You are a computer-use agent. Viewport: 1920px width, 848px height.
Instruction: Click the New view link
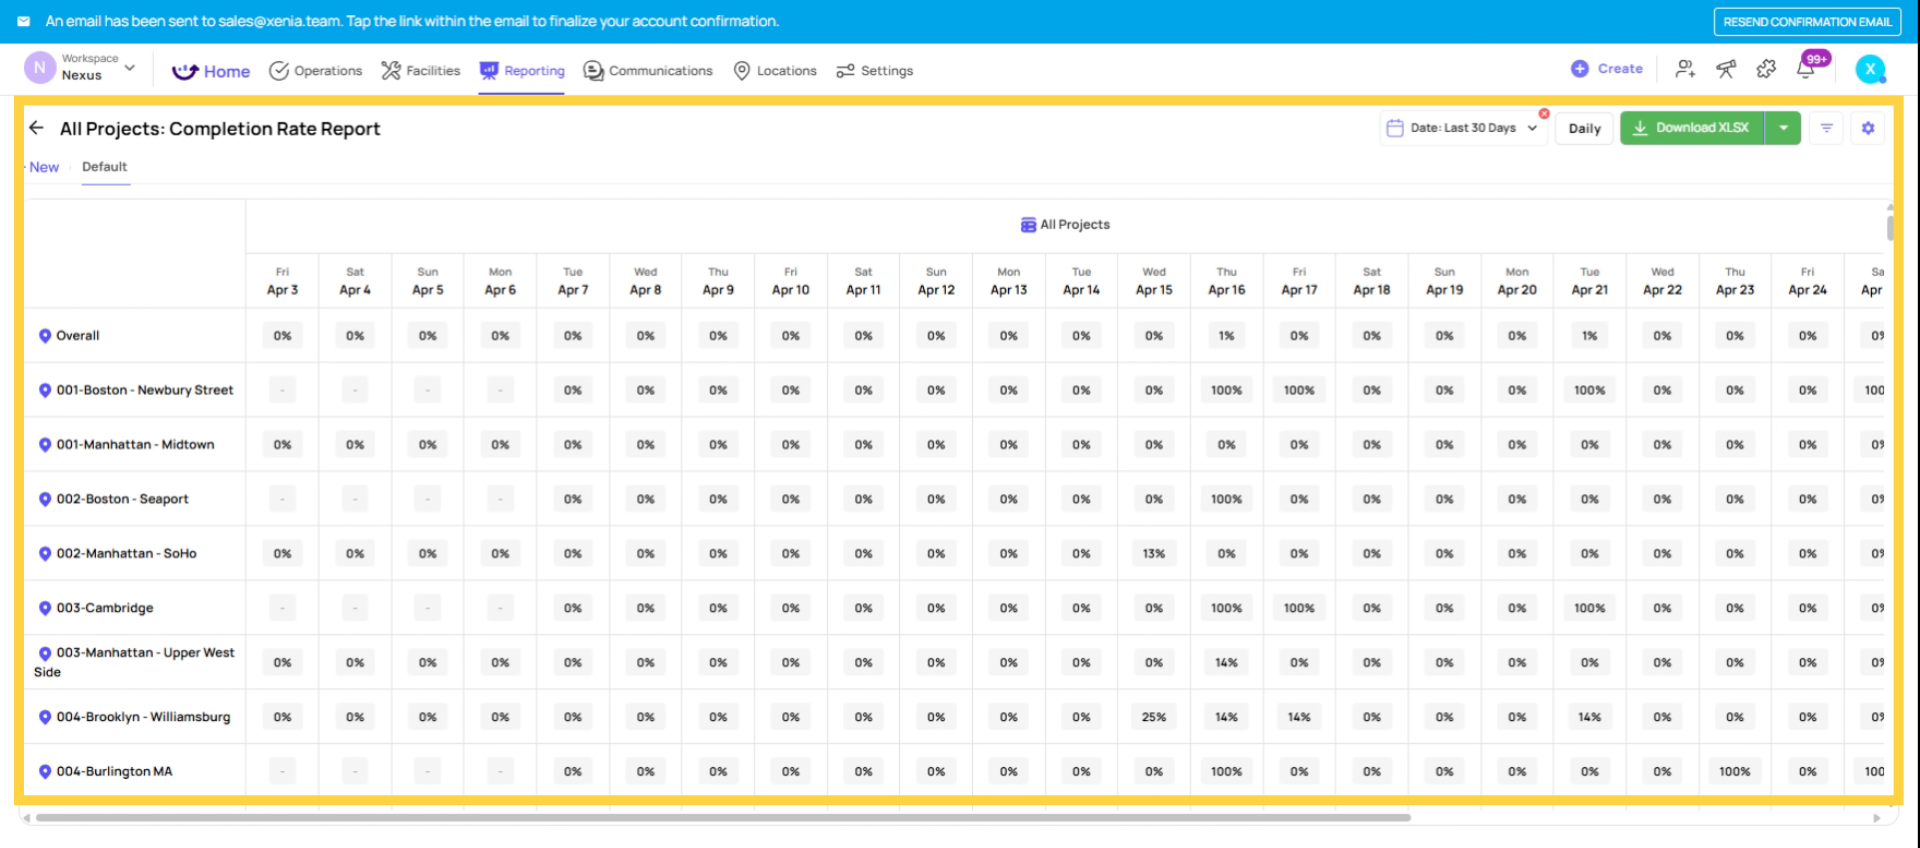coord(44,167)
